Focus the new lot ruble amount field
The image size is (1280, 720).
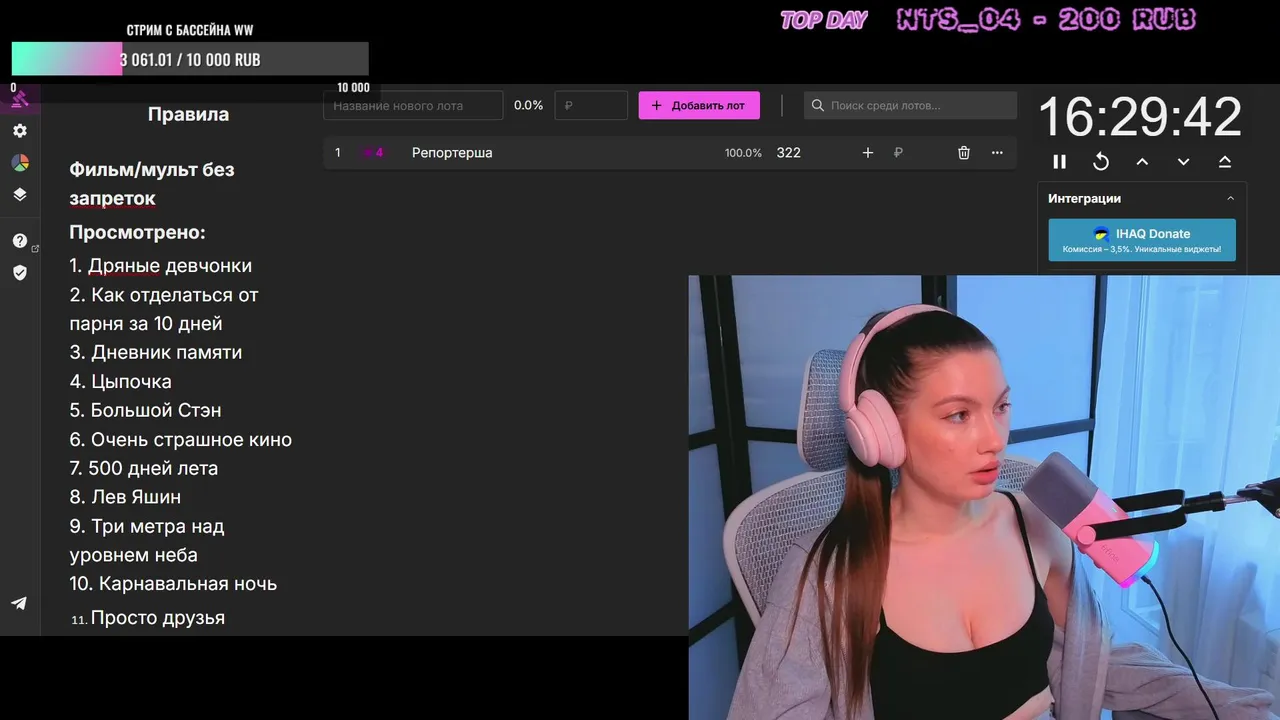pyautogui.click(x=591, y=105)
